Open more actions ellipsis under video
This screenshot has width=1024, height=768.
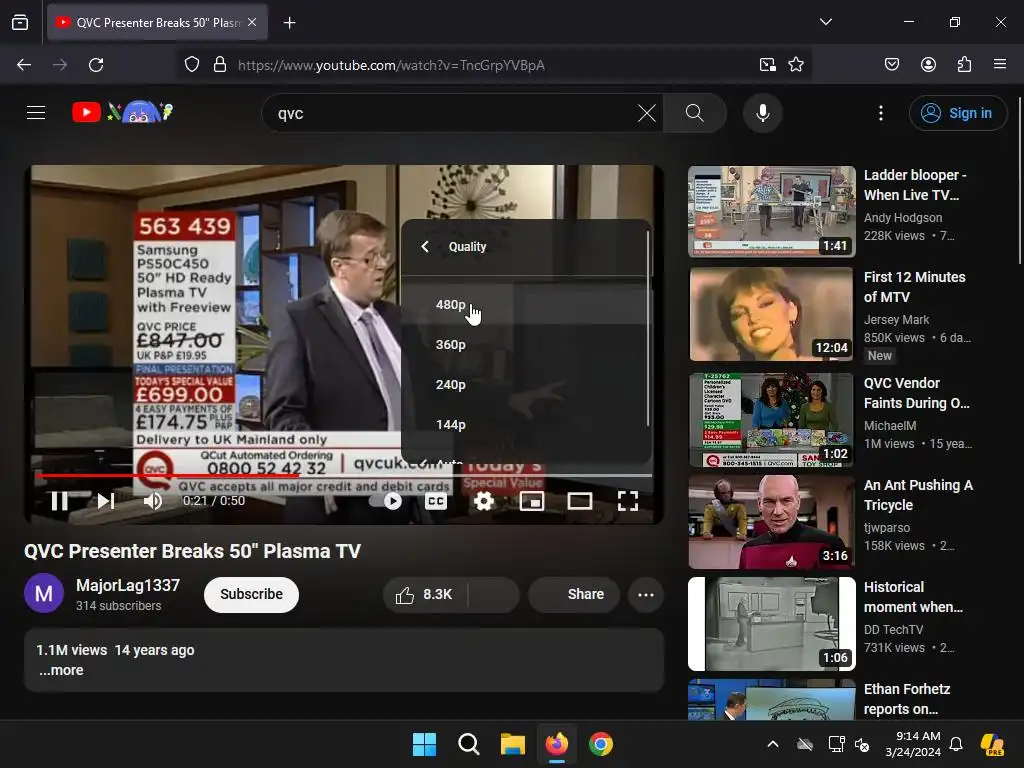tap(645, 594)
